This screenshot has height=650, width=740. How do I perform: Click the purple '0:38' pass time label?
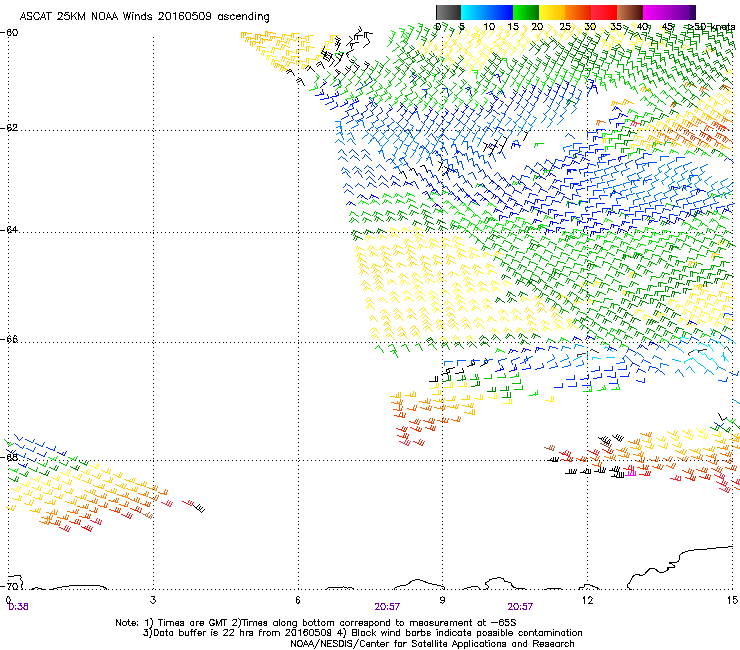18,607
